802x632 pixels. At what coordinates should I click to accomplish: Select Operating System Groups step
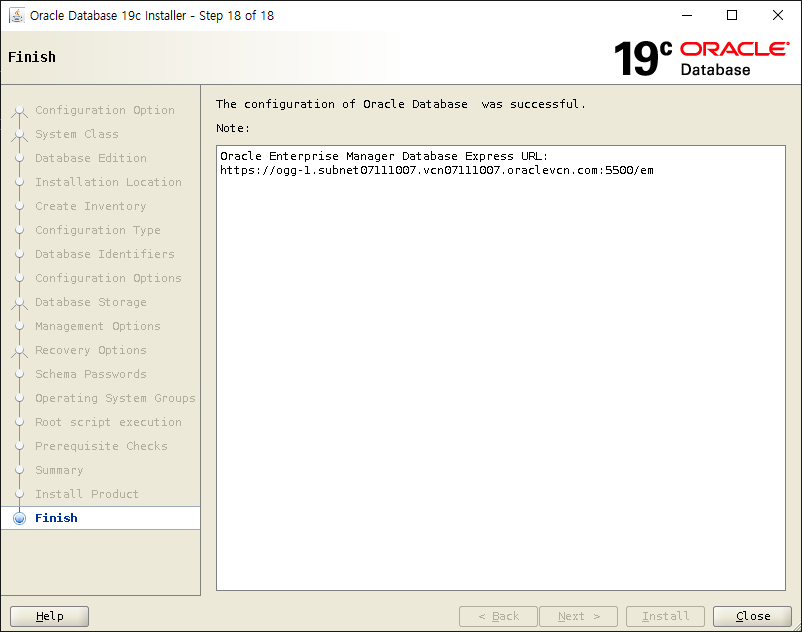point(115,398)
